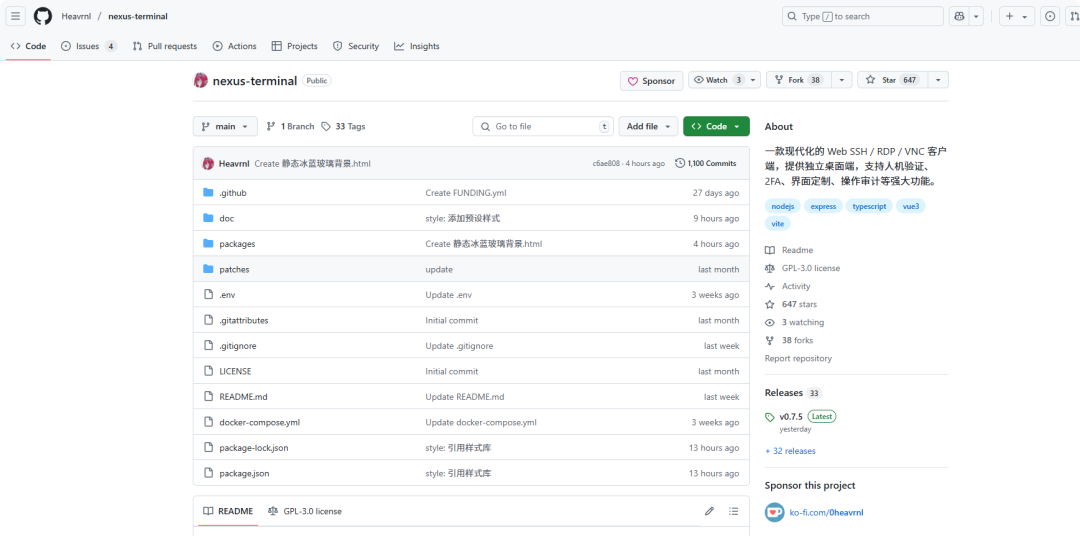Image resolution: width=1080 pixels, height=536 pixels.
Task: Expand the Star lists caret
Action: tap(938, 80)
